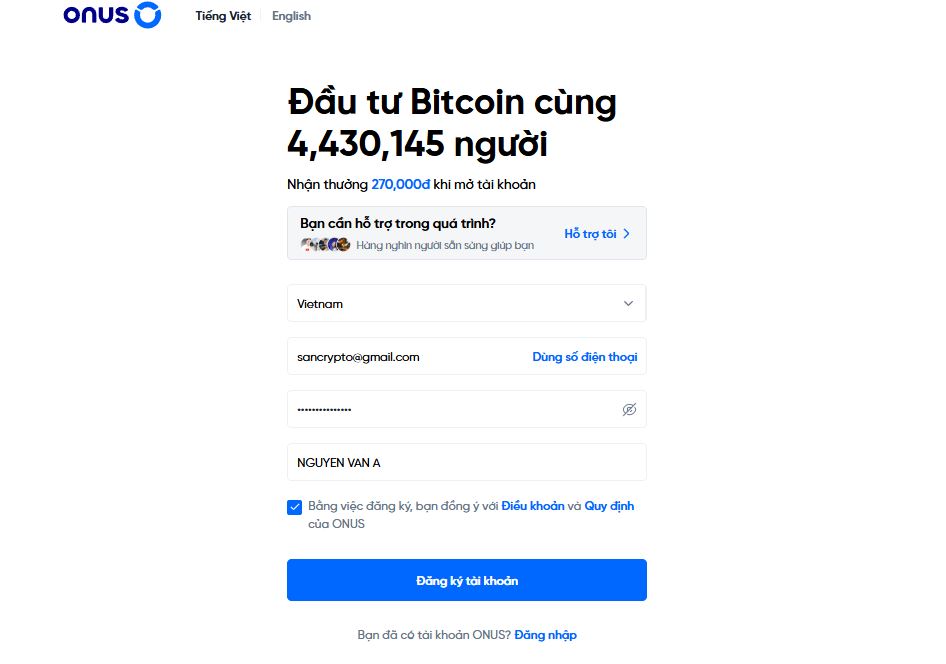Open the Vietnam country dropdown
The image size is (946, 664).
point(466,303)
